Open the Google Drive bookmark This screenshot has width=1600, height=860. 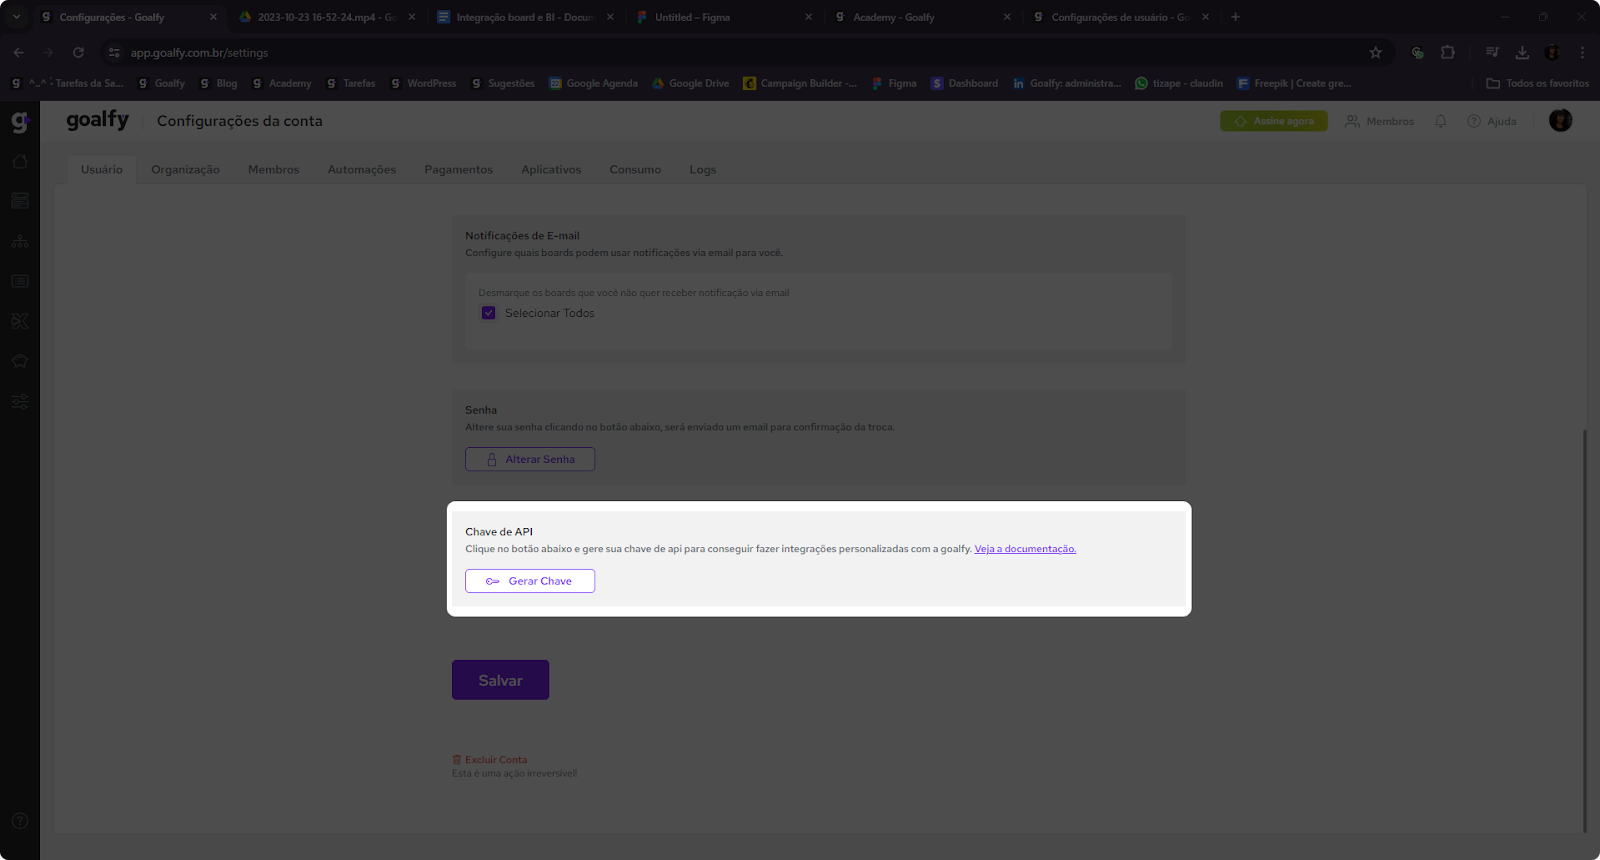click(x=690, y=83)
